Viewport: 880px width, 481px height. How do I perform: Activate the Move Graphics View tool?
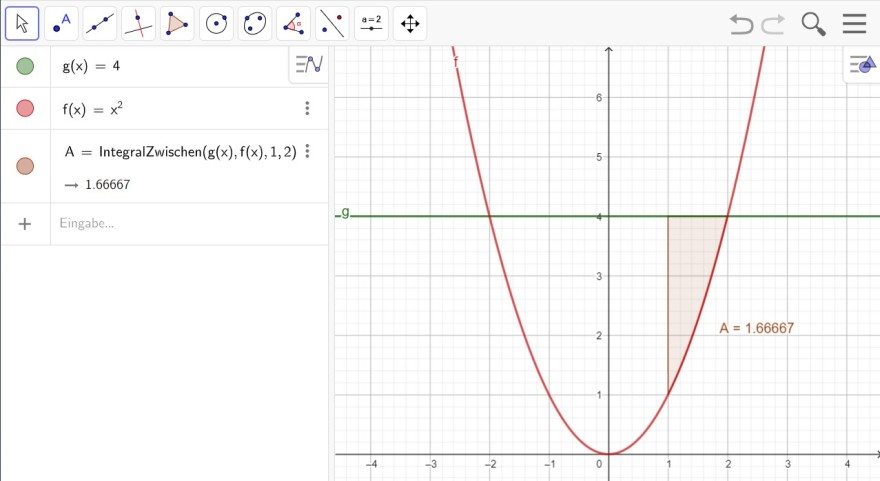(410, 24)
